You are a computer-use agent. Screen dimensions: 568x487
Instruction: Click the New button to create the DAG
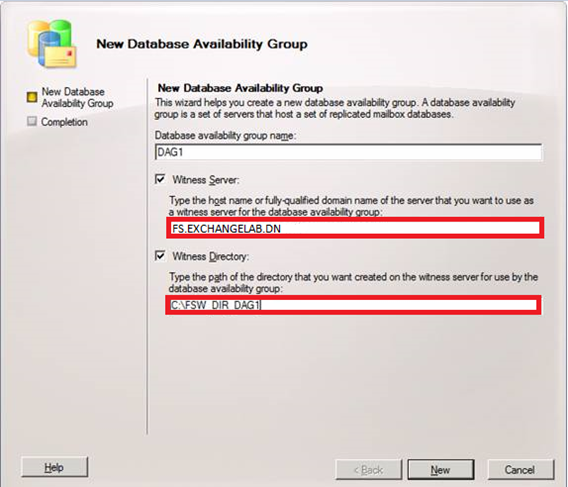coord(441,470)
